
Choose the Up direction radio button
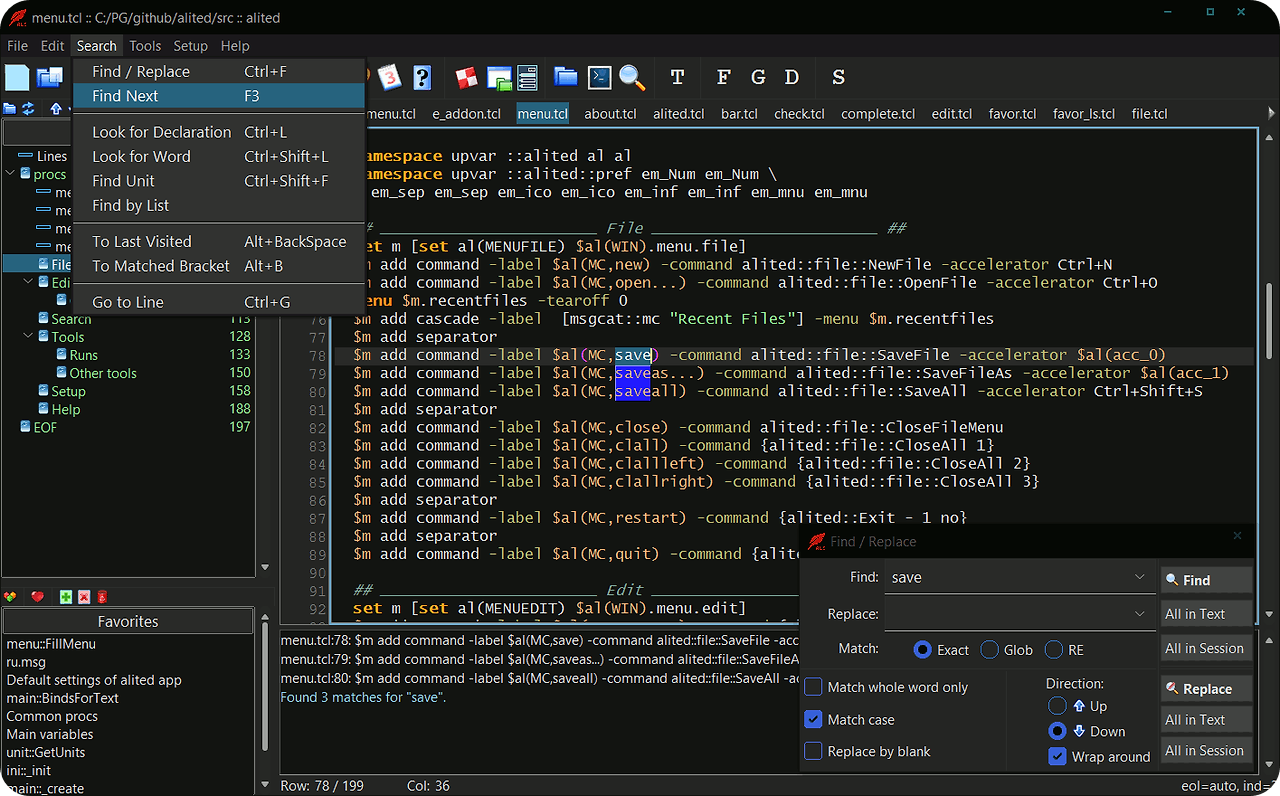tap(1057, 706)
